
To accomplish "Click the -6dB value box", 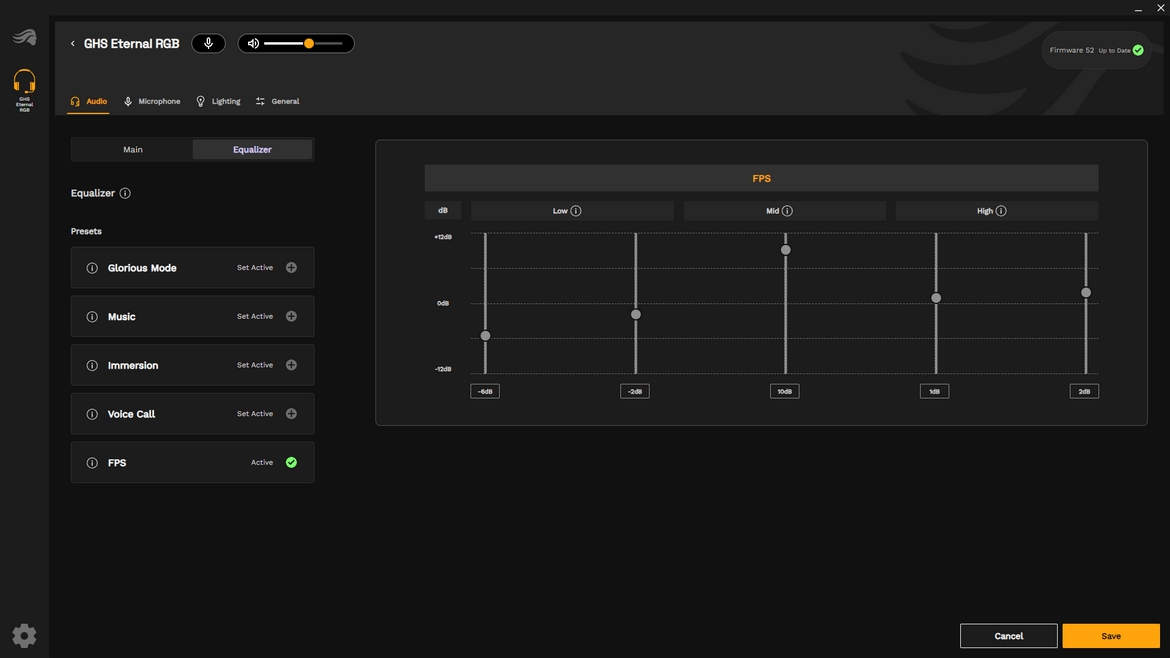I will coord(485,391).
